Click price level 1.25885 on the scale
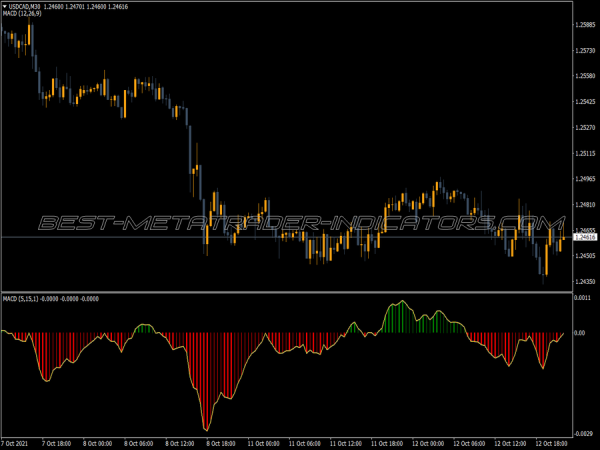Image resolution: width=600 pixels, height=450 pixels. 585,25
